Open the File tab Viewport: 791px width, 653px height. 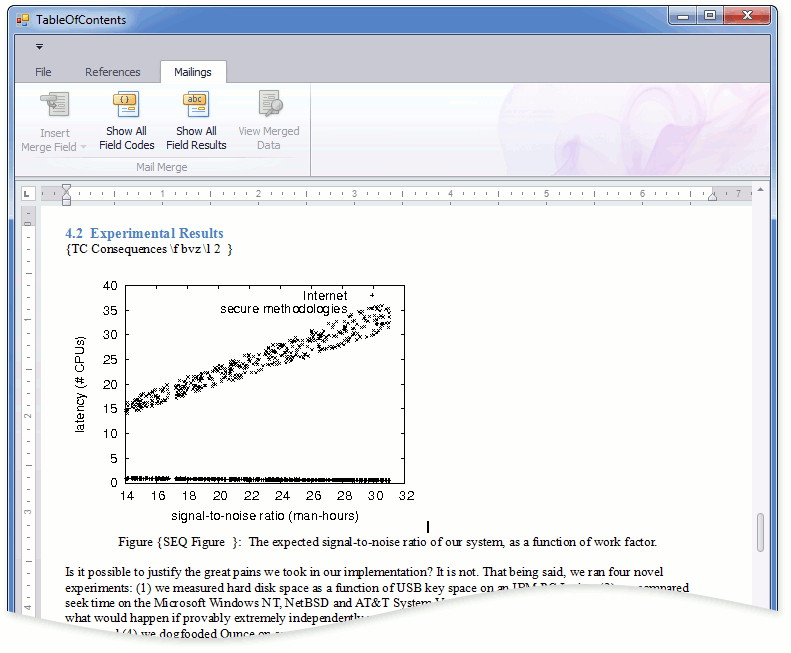(43, 72)
